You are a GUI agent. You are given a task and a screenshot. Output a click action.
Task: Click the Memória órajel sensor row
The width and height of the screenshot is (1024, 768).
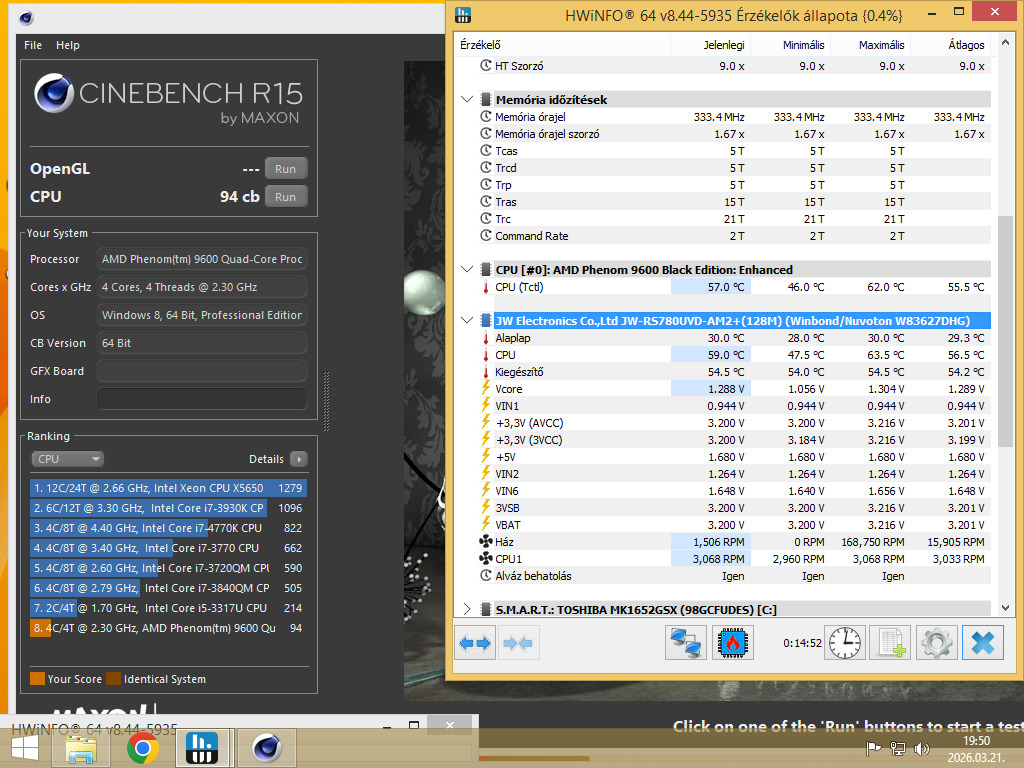[734, 116]
